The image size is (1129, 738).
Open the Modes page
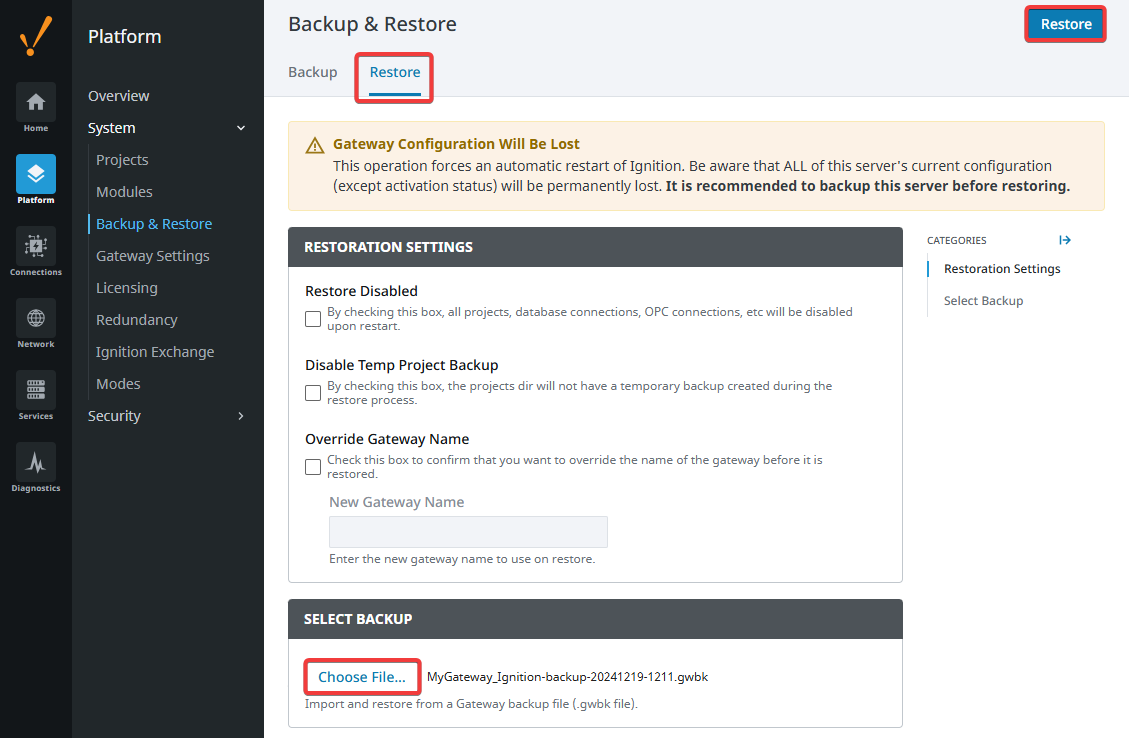point(118,384)
